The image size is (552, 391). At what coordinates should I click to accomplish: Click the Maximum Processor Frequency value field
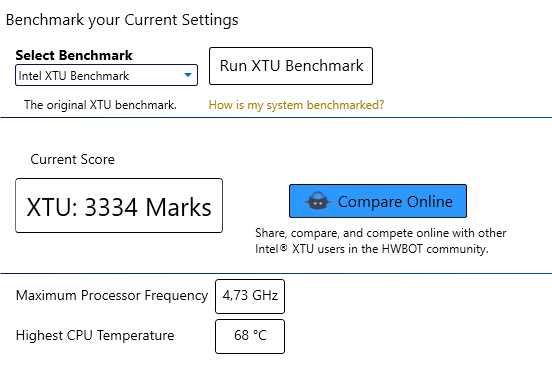[250, 296]
